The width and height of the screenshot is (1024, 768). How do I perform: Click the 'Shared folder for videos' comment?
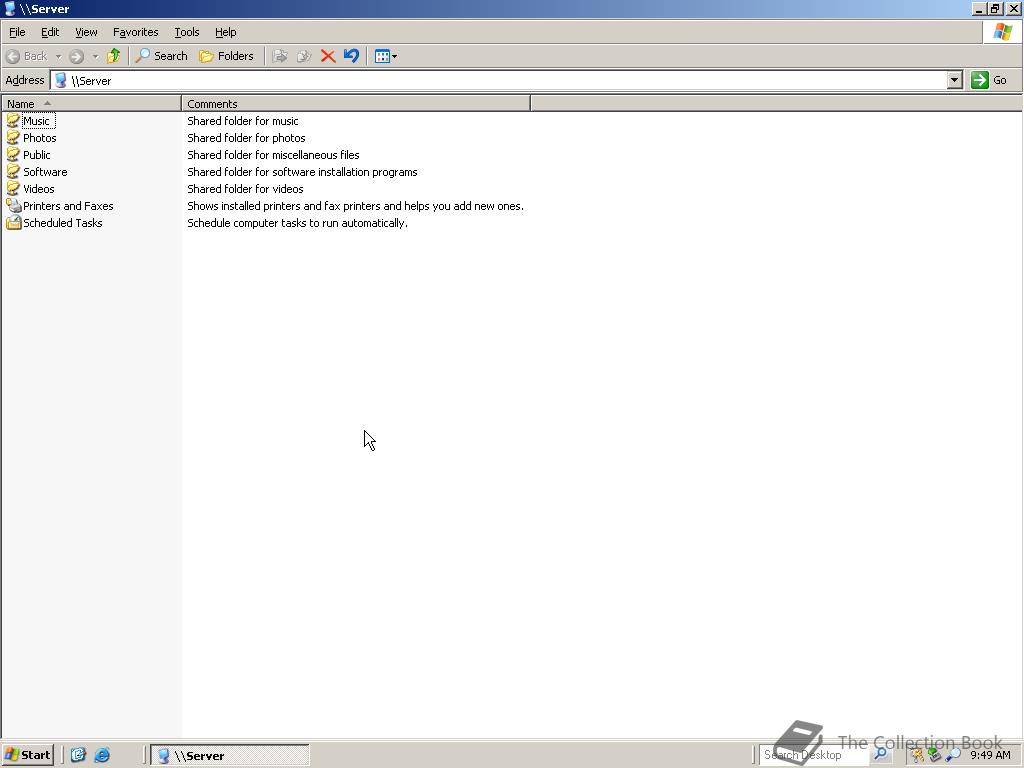tap(246, 189)
